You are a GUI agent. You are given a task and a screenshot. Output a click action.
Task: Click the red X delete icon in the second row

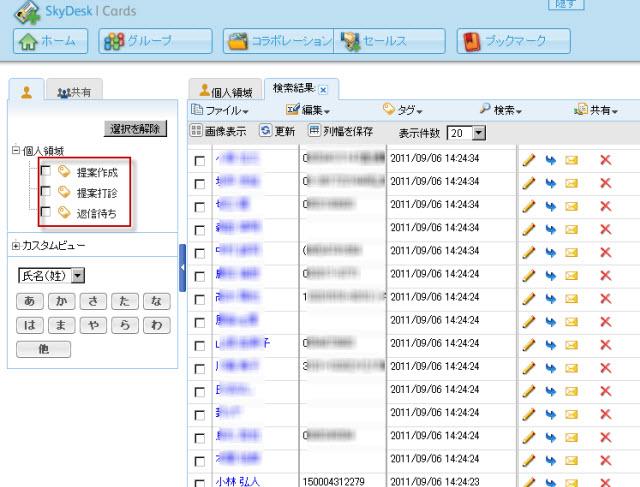[x=606, y=183]
